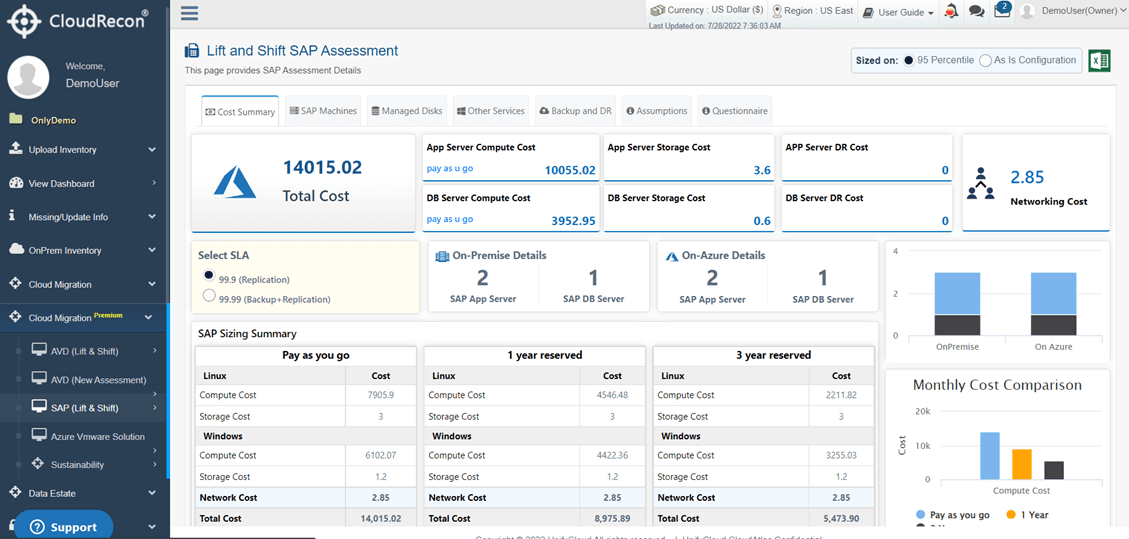Click the Azure Vmware Solution monitor icon

[40, 436]
